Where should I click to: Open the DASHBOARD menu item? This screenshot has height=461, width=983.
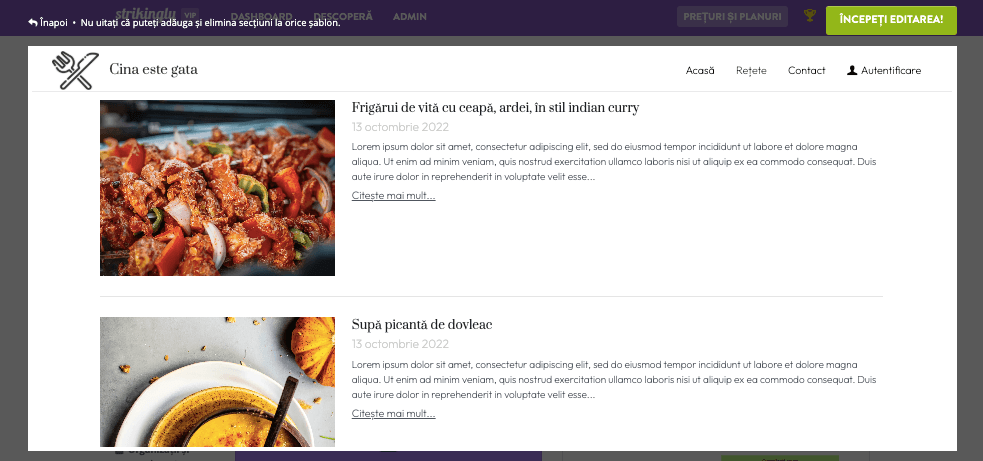point(261,16)
